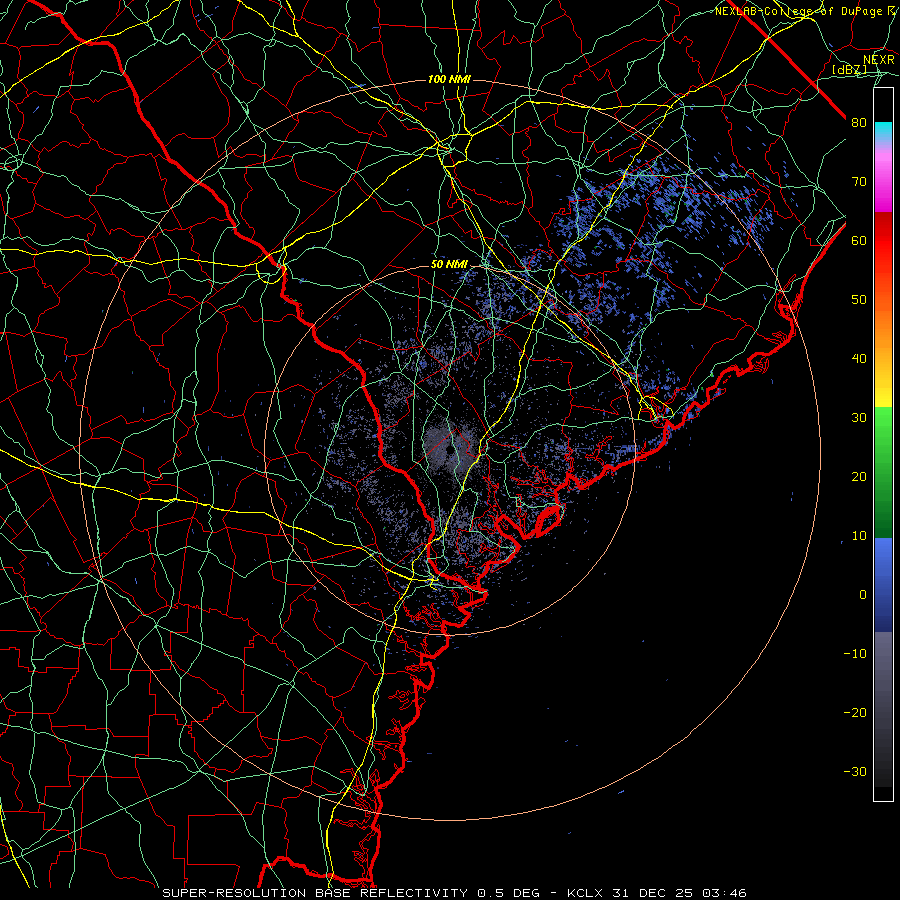Click the 100 NMI range ring label
Viewport: 900px width, 900px height.
click(449, 79)
